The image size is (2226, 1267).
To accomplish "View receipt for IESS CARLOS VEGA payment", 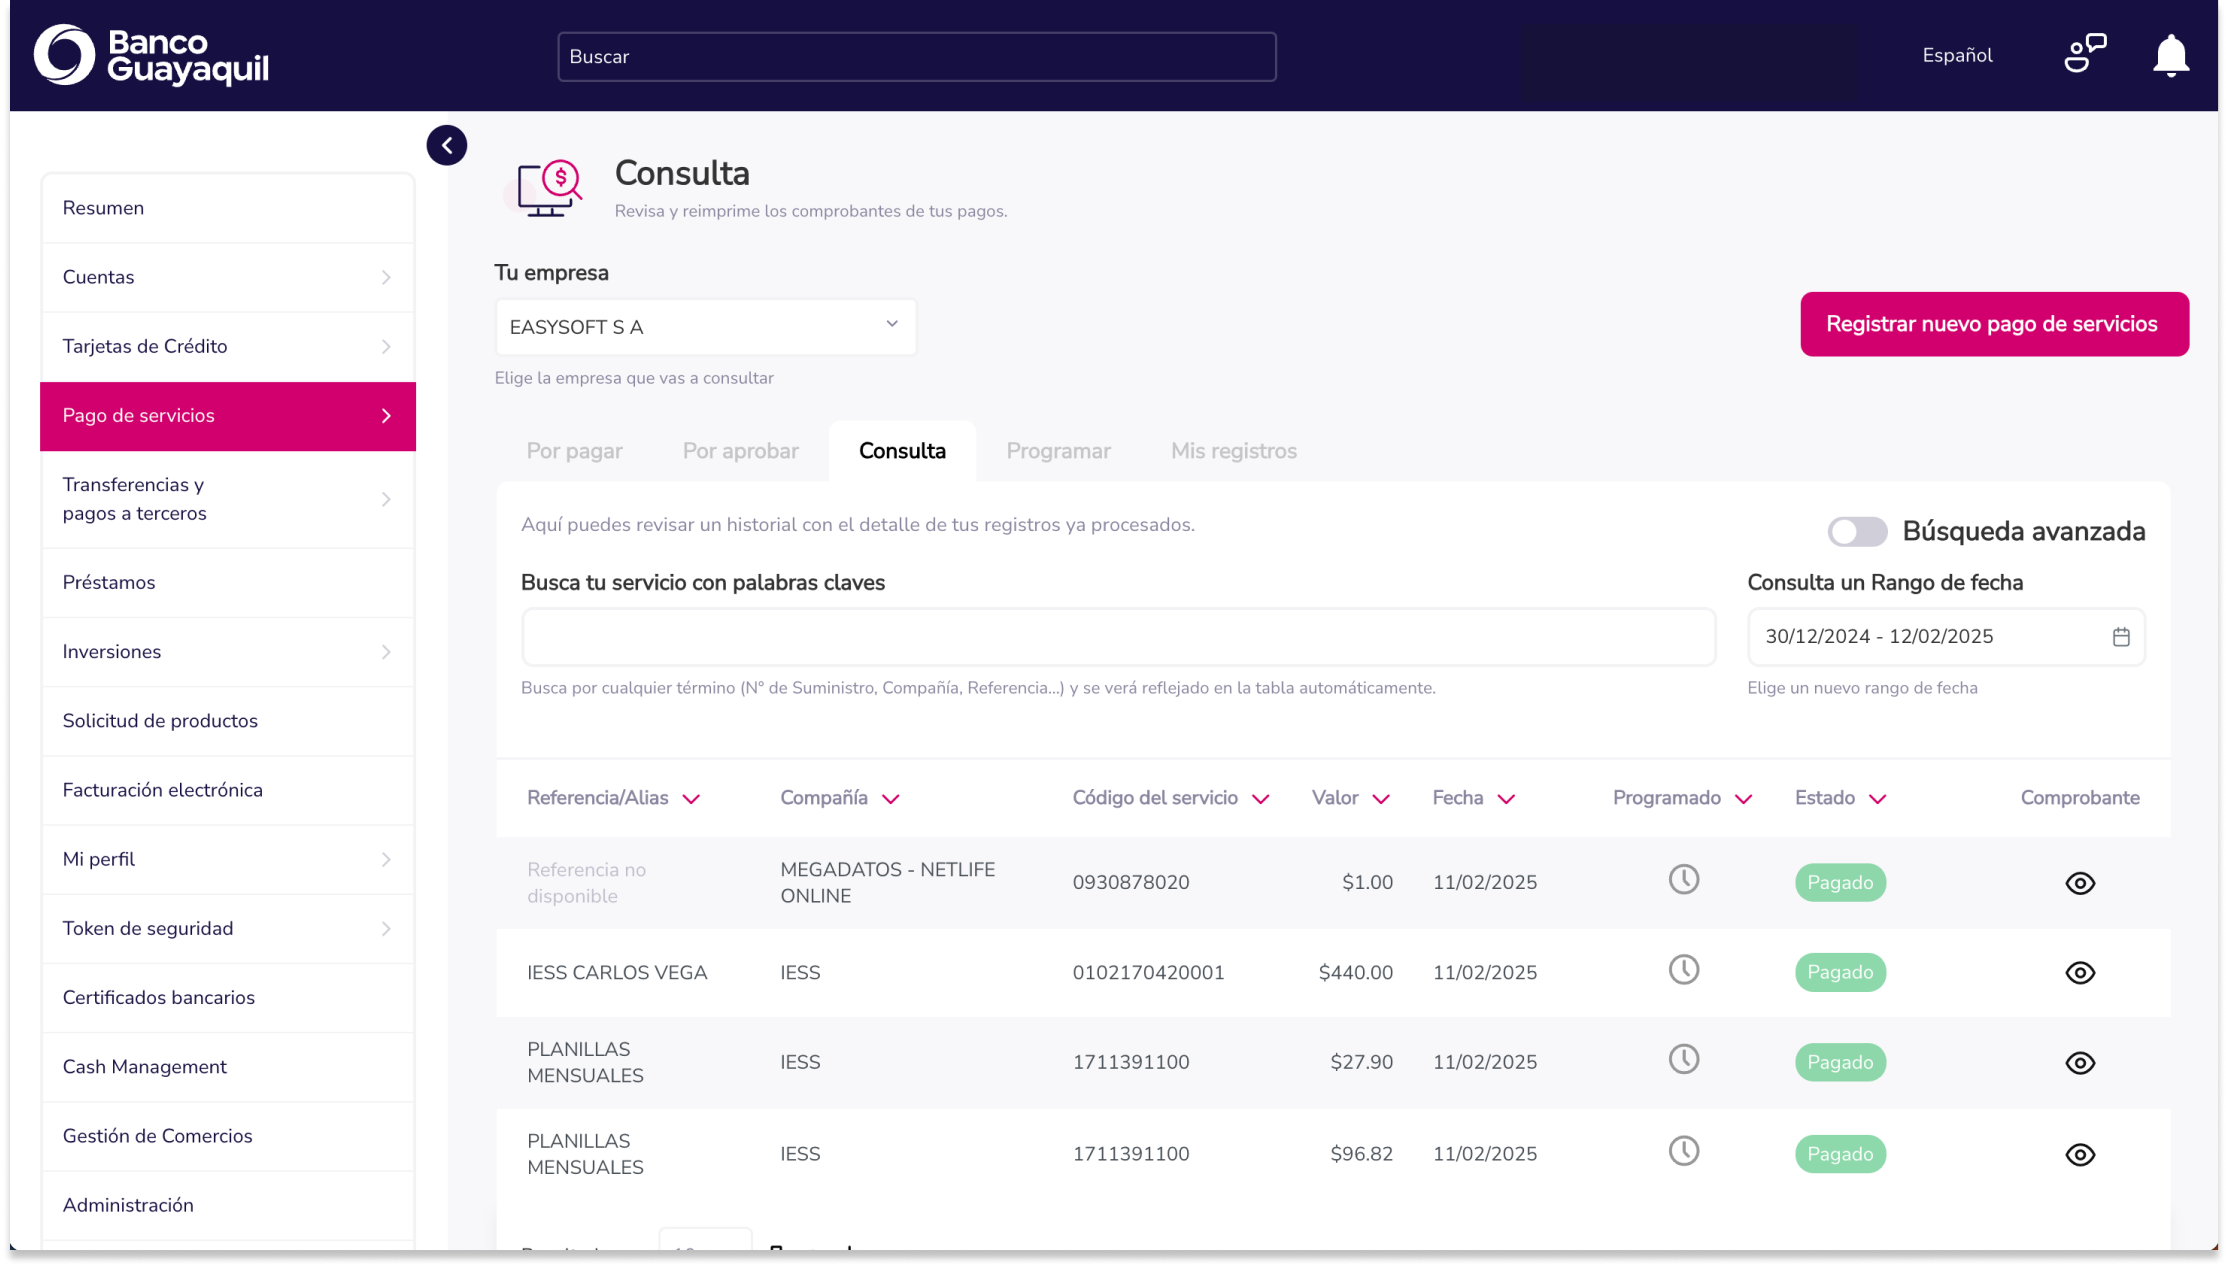I will tap(2080, 973).
